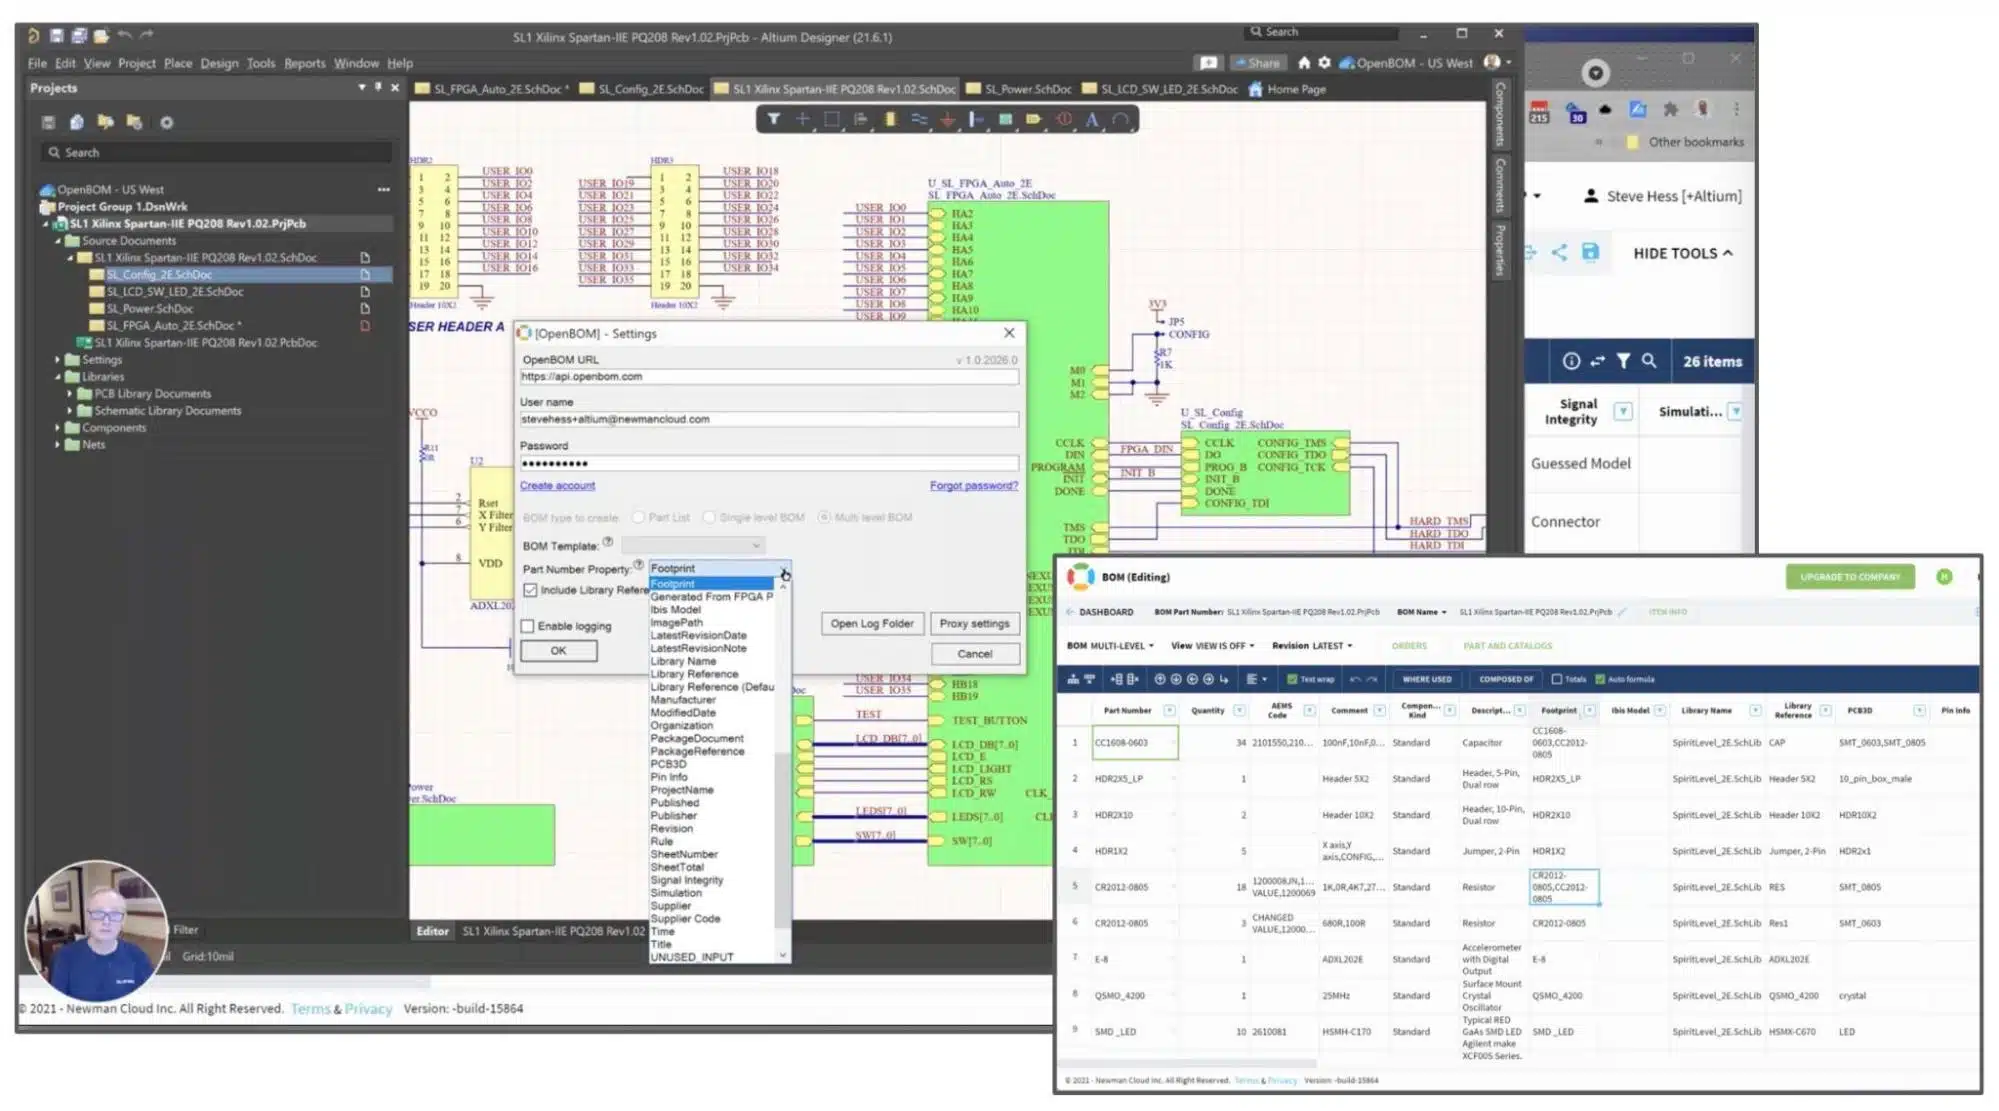The width and height of the screenshot is (1999, 1111).
Task: Expand the Components folder in Projects tree
Action: point(58,428)
